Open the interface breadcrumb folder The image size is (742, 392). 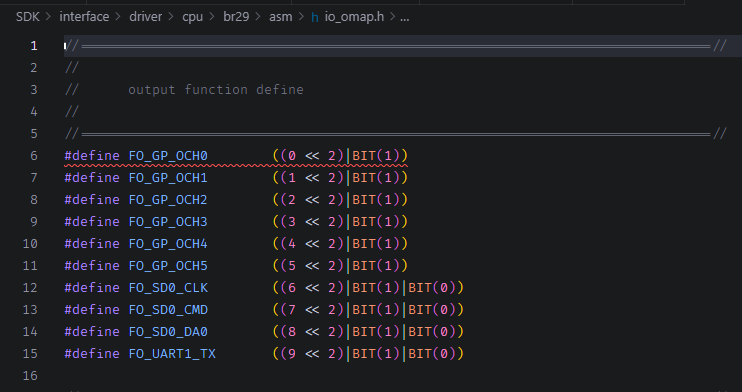[x=84, y=17]
